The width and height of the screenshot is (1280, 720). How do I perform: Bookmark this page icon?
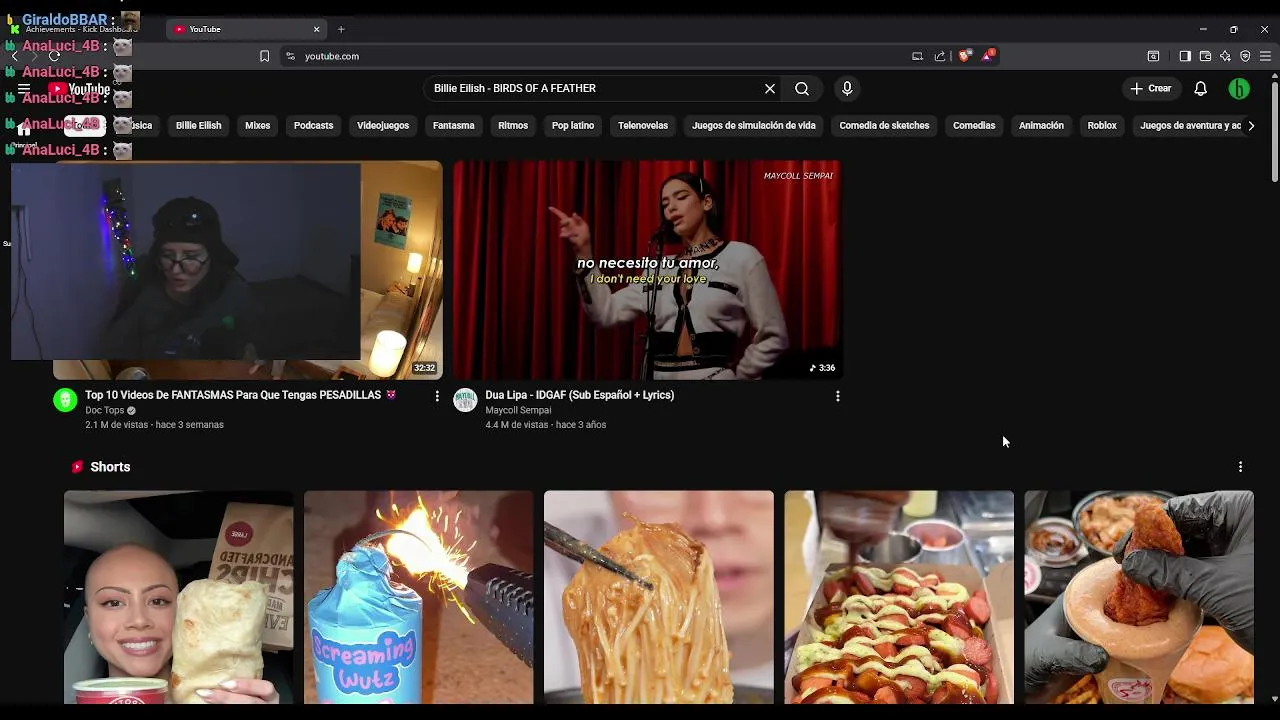click(264, 56)
